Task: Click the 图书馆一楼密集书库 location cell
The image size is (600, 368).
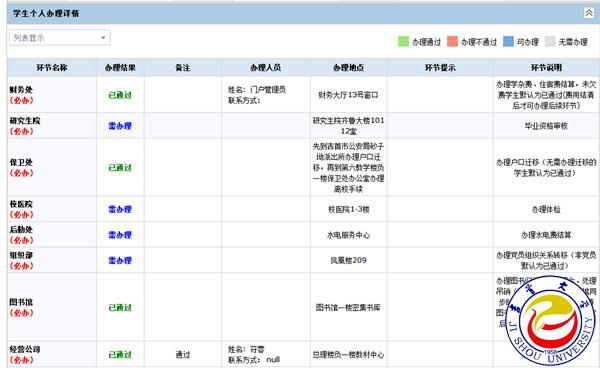Action: (x=348, y=308)
